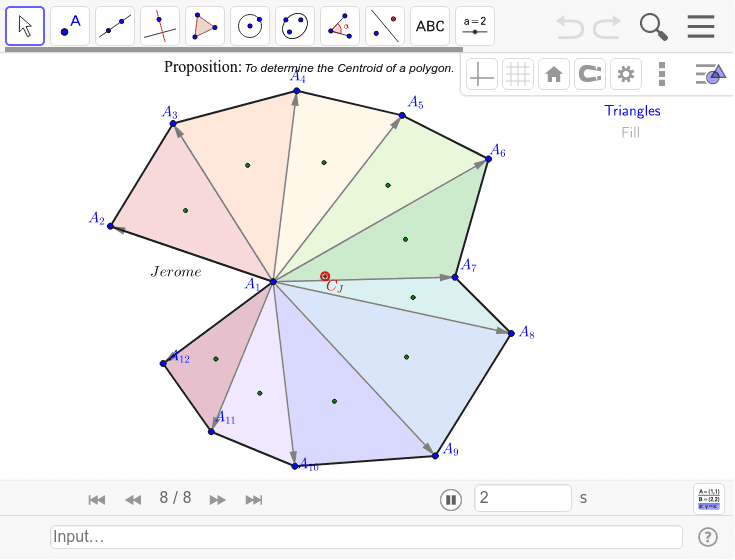Select the Perpendicular Line tool
The height and width of the screenshot is (560, 735).
click(160, 26)
